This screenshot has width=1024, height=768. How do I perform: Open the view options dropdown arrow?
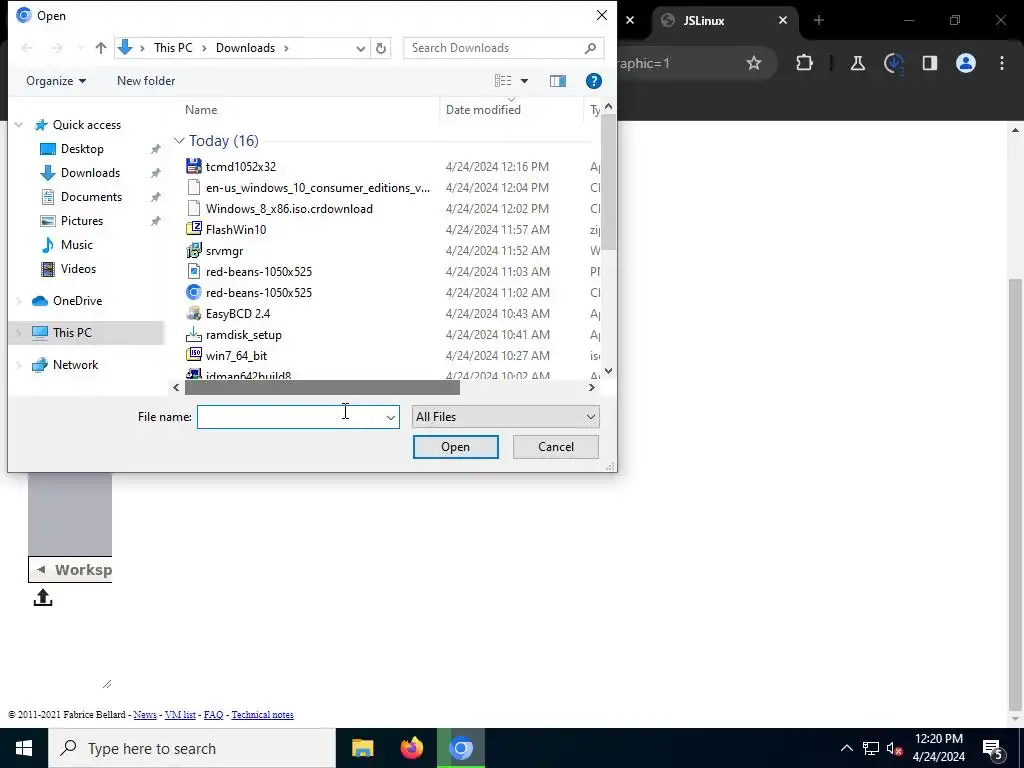(524, 81)
